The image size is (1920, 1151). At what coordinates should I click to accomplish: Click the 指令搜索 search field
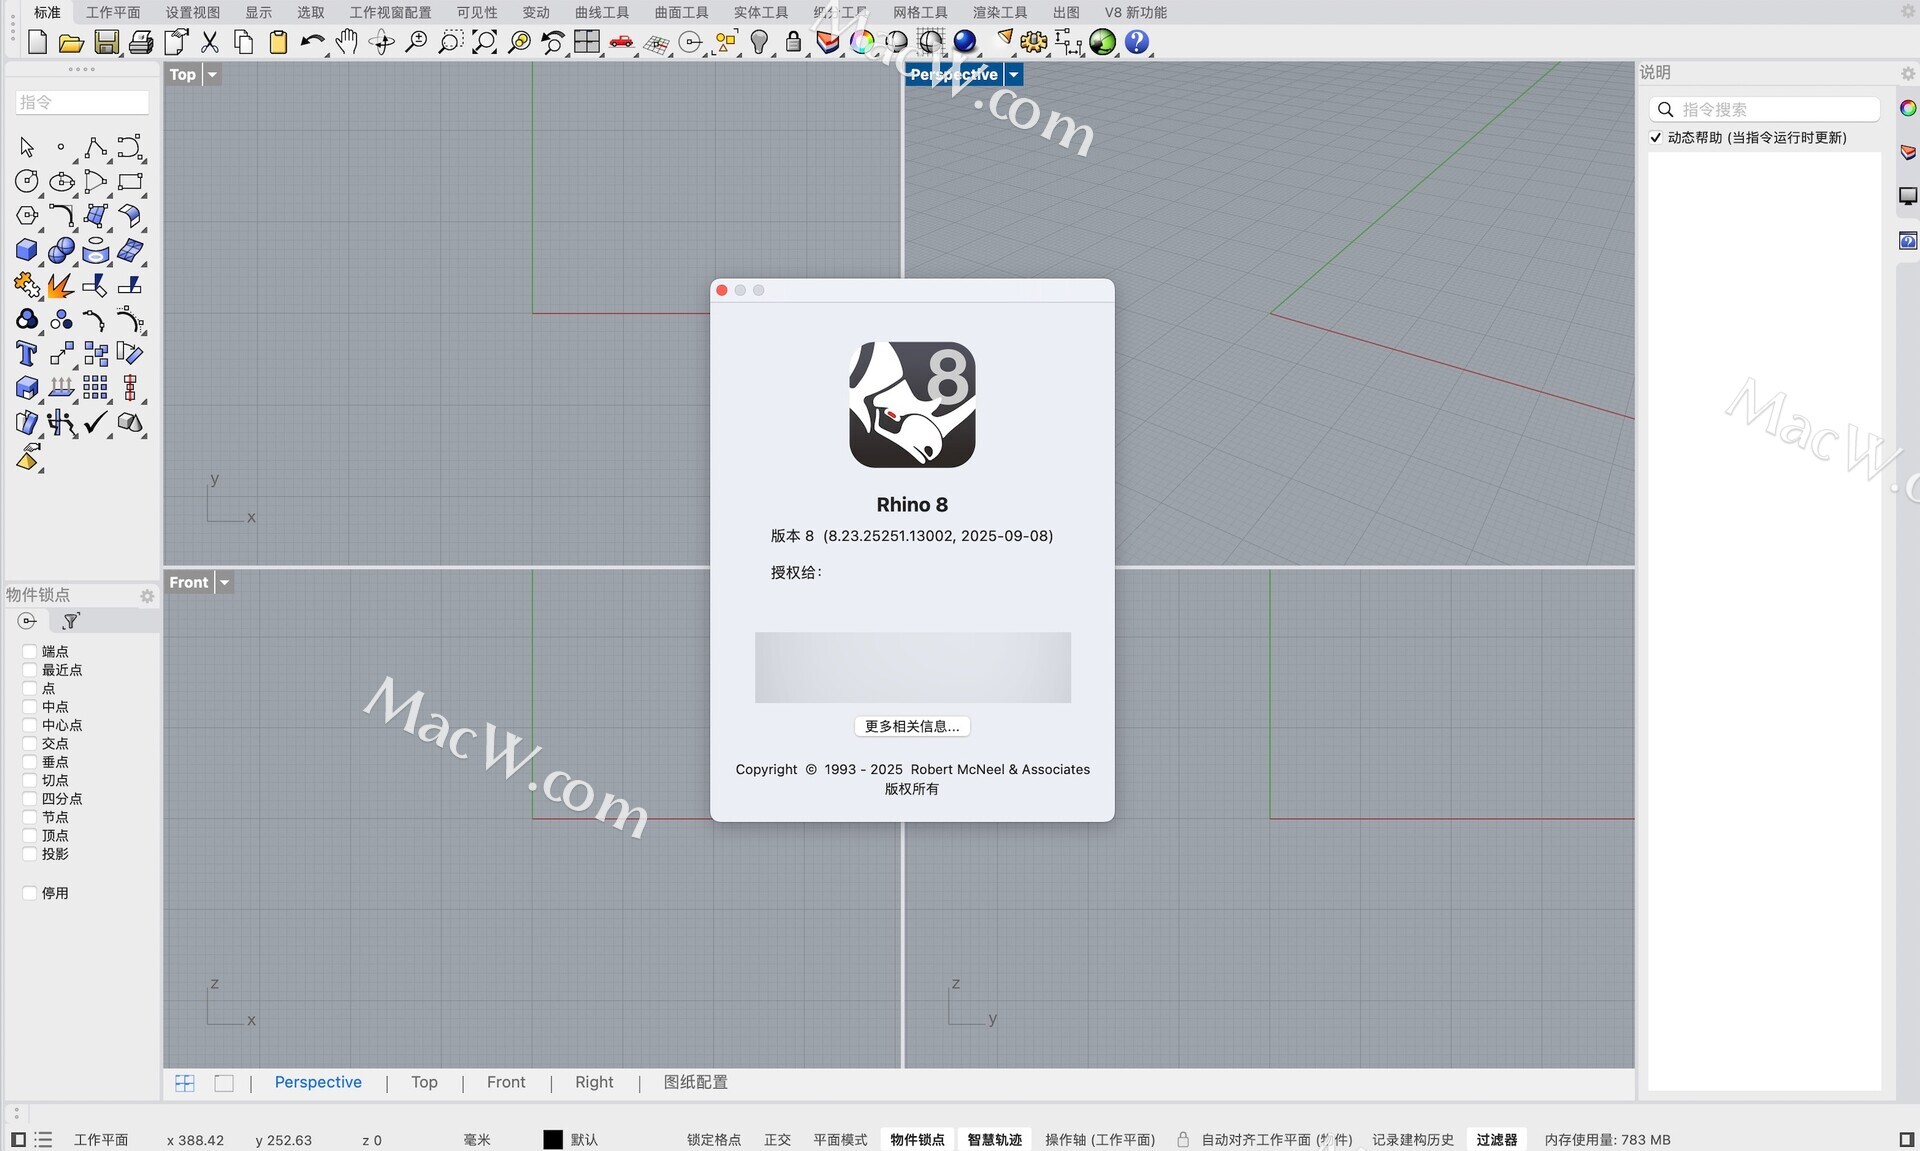(1764, 109)
